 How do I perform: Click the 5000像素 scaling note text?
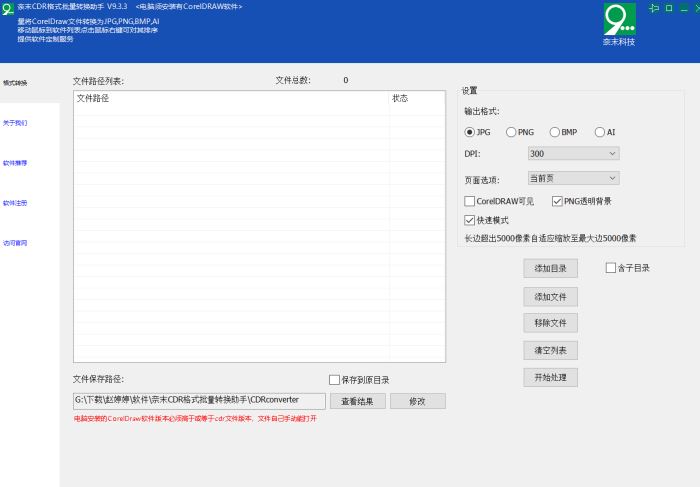coord(550,238)
